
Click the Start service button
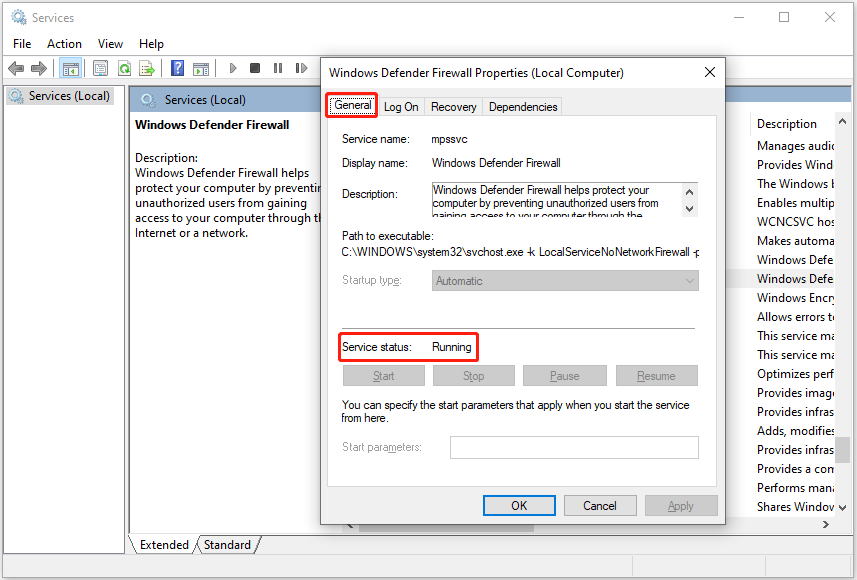pos(384,376)
